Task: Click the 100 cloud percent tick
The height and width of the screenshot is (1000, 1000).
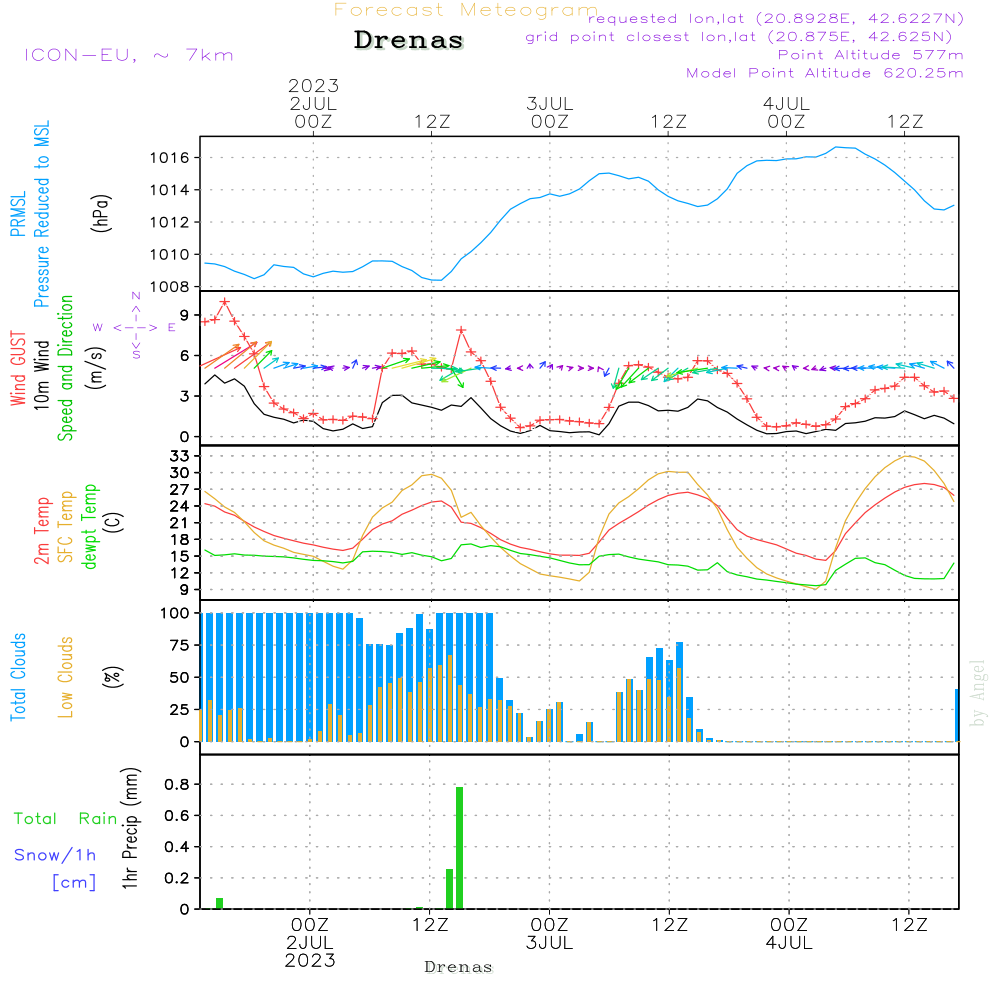Action: pyautogui.click(x=175, y=613)
